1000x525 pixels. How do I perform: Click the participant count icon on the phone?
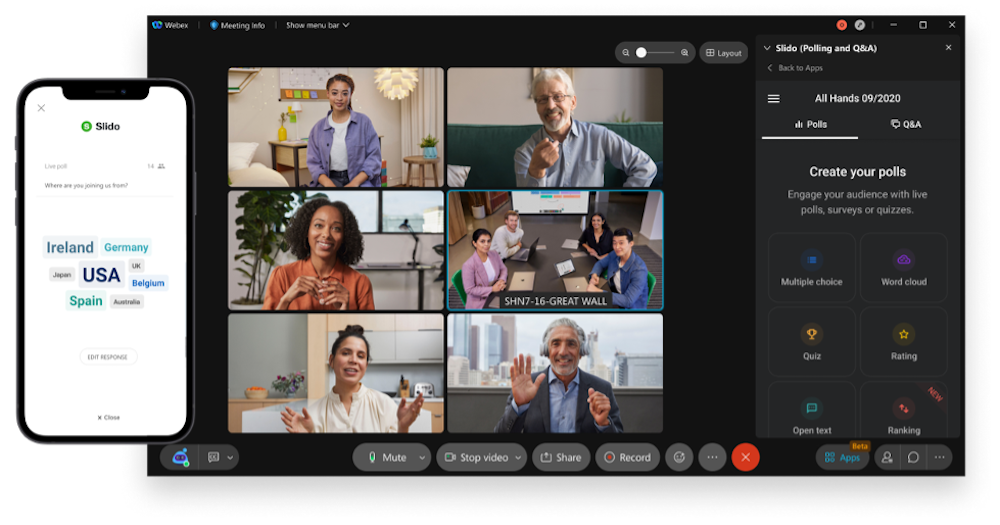click(161, 166)
